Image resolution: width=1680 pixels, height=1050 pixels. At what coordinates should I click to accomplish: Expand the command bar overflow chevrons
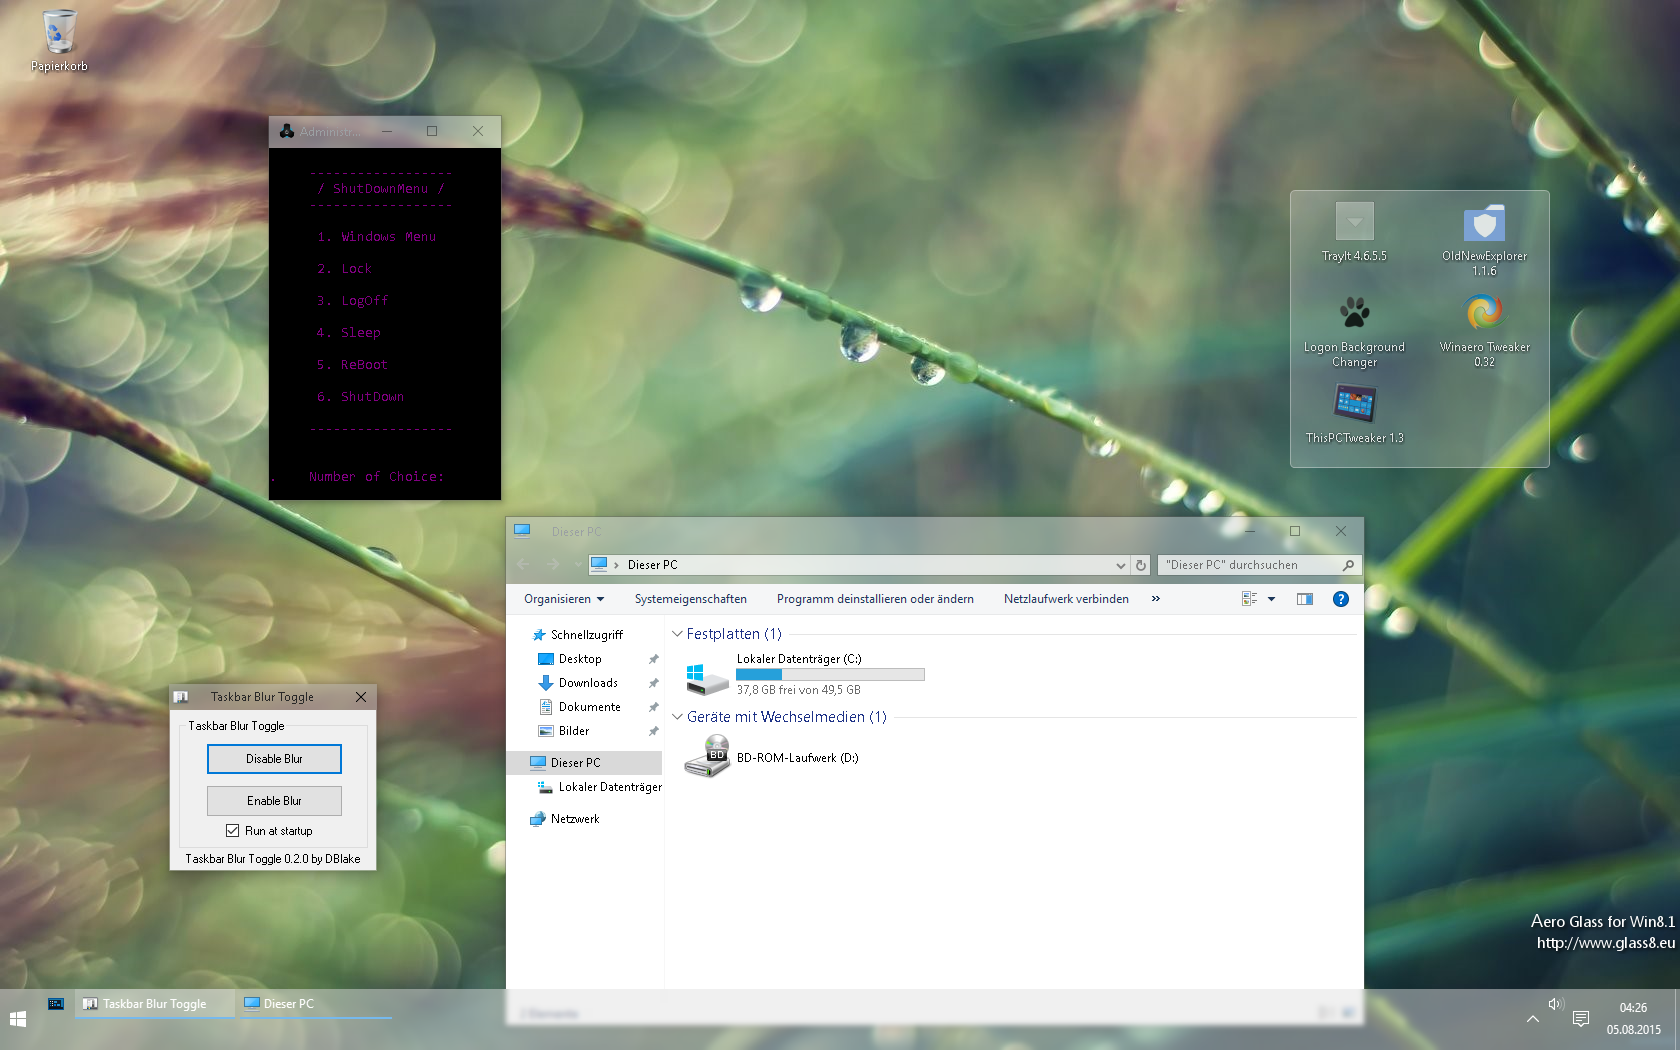click(x=1156, y=599)
